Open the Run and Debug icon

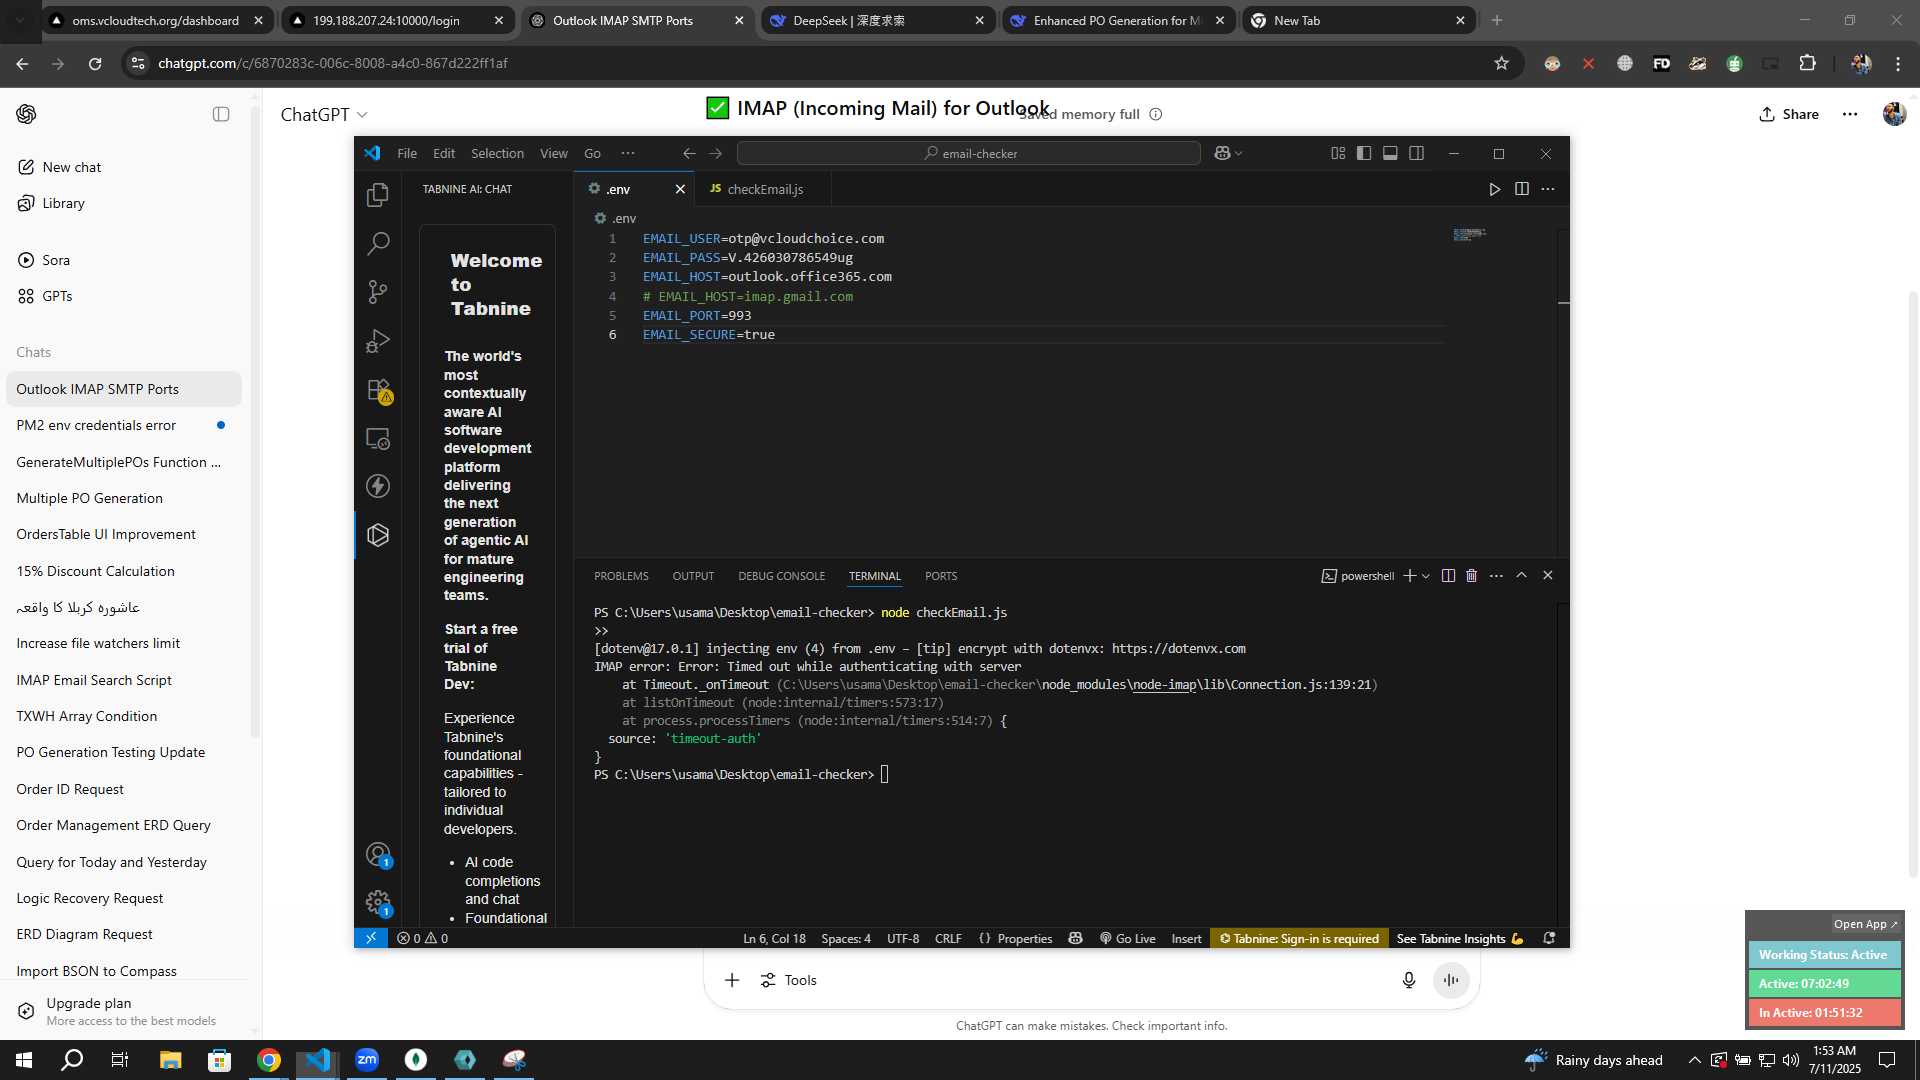coord(378,341)
